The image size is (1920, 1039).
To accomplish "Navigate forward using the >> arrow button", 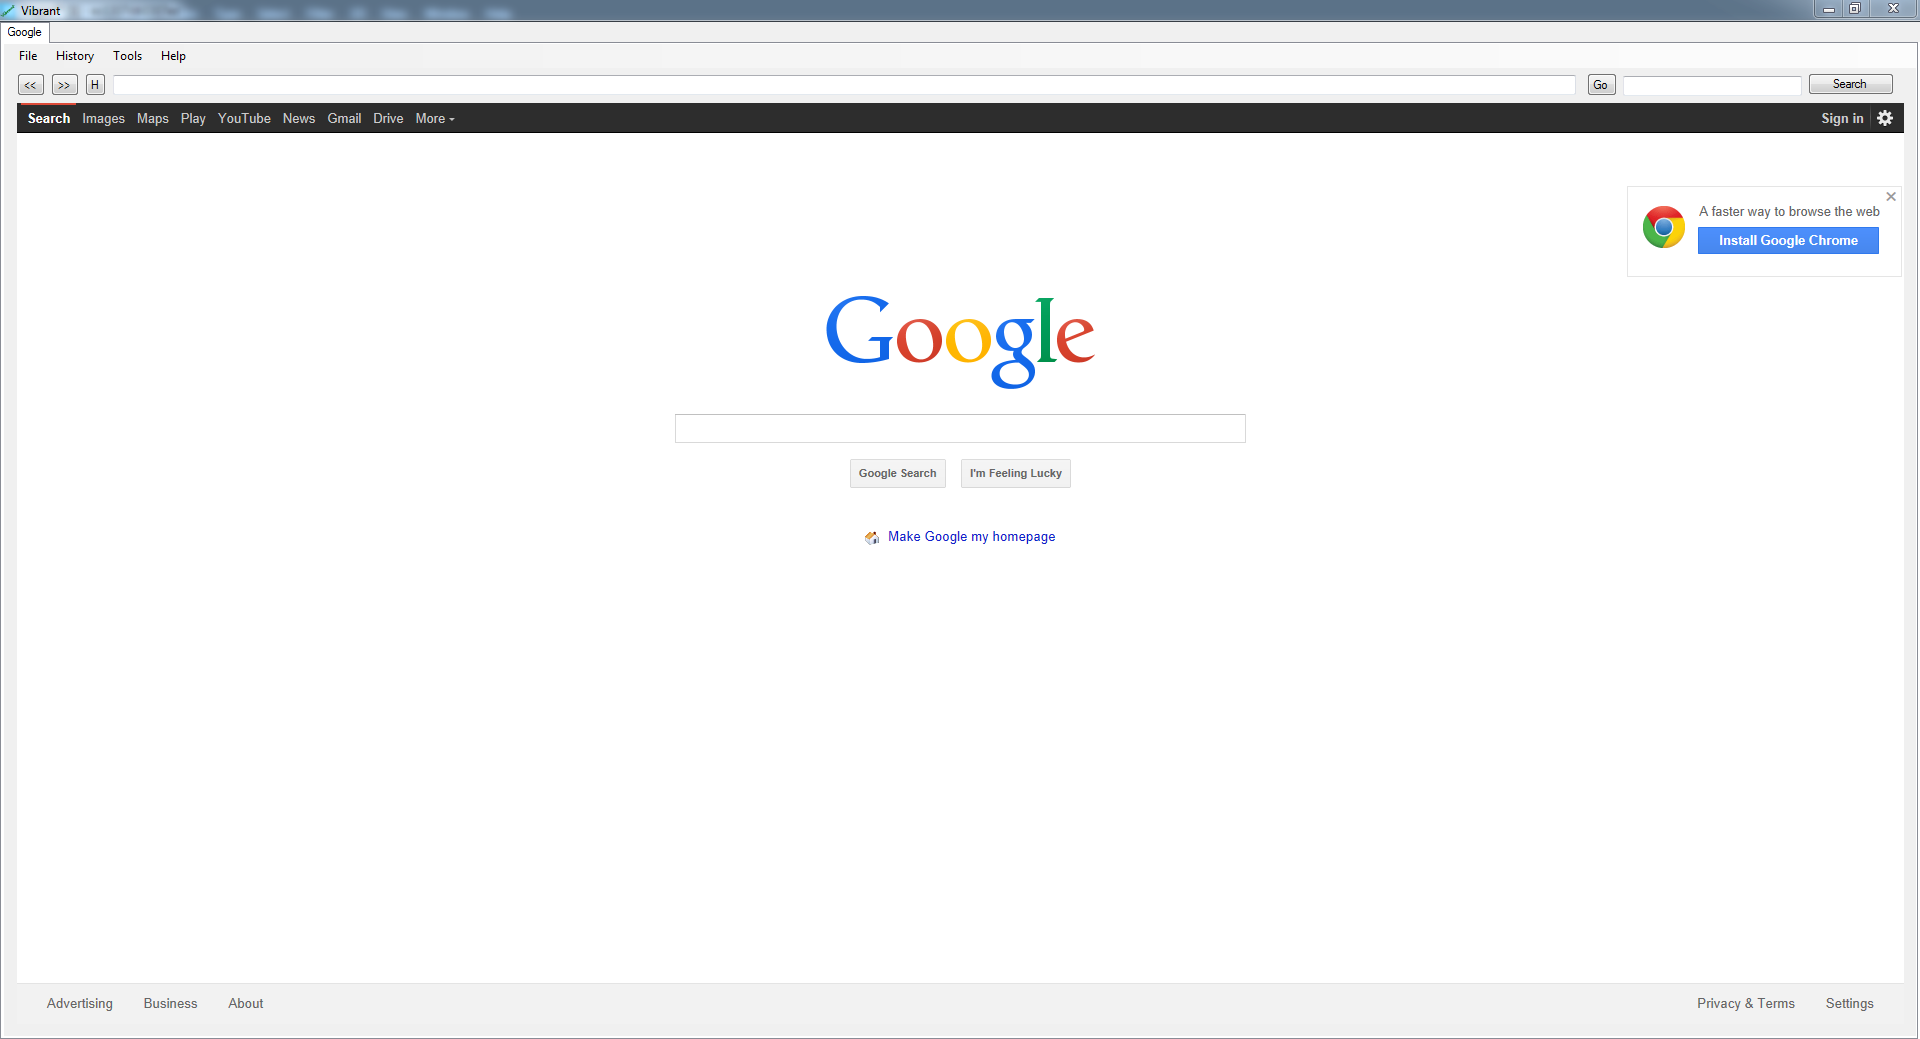I will pyautogui.click(x=63, y=85).
